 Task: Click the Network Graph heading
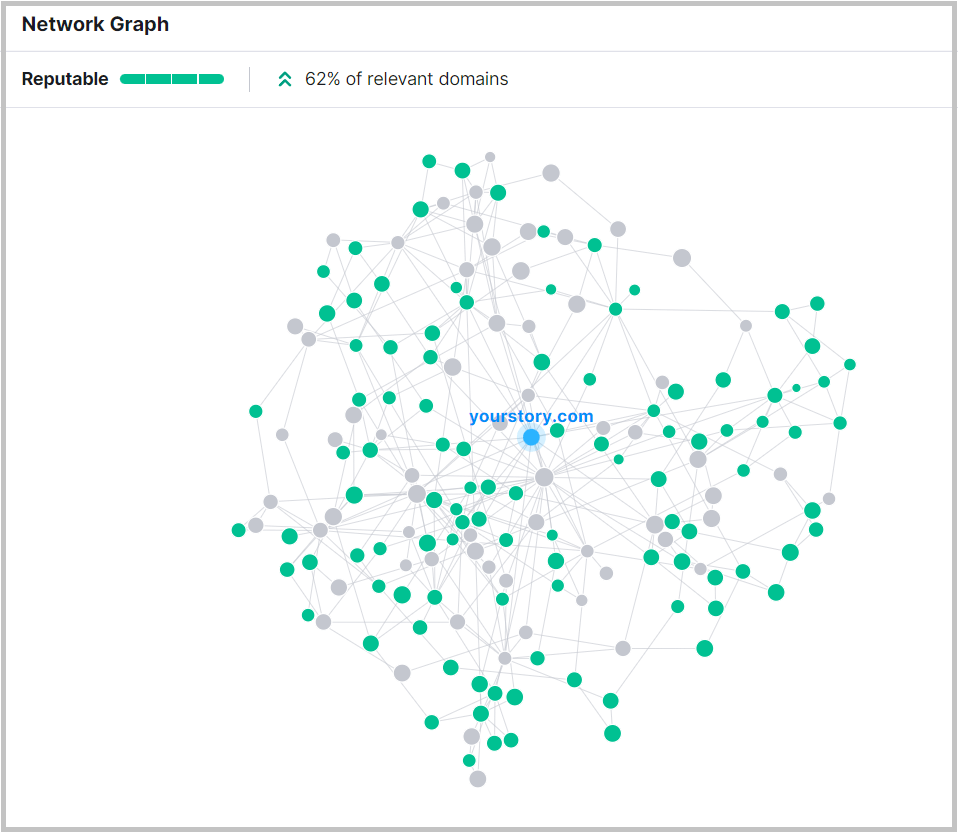(95, 24)
